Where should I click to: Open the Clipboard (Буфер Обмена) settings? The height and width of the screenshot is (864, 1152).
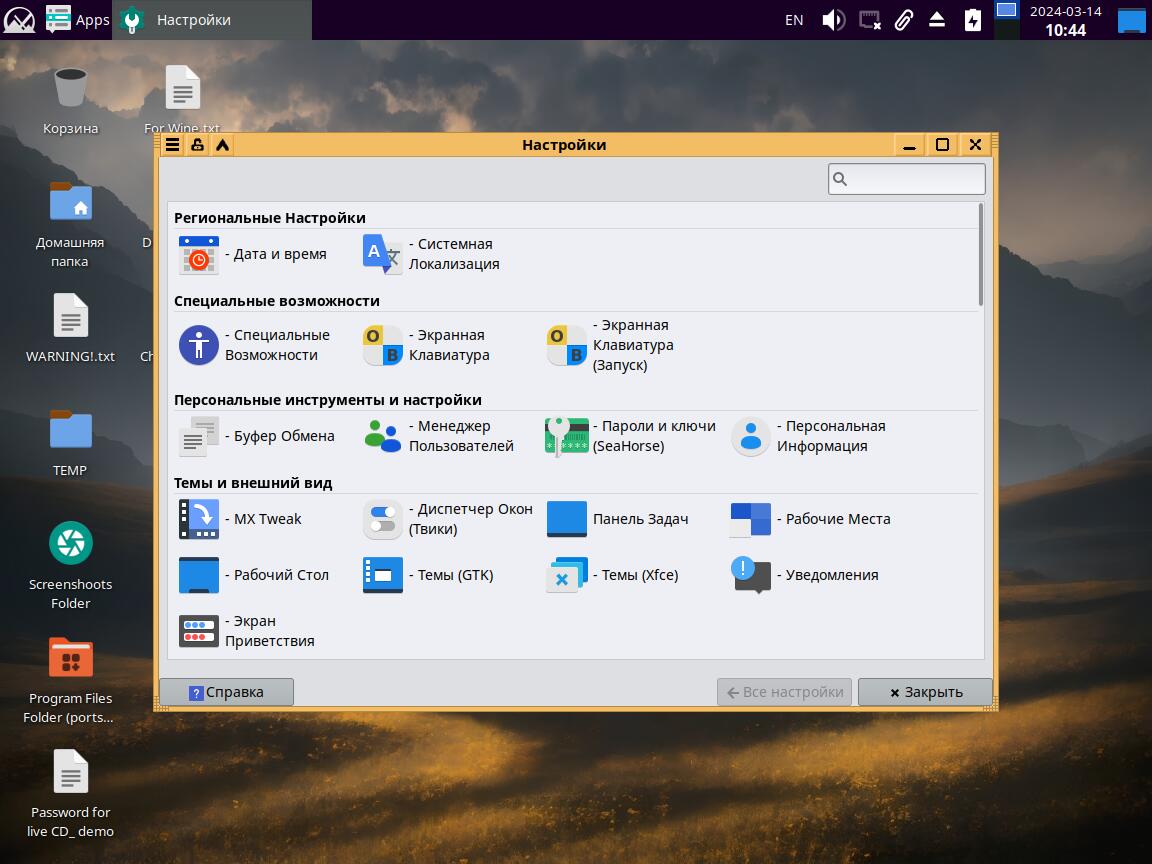198,437
